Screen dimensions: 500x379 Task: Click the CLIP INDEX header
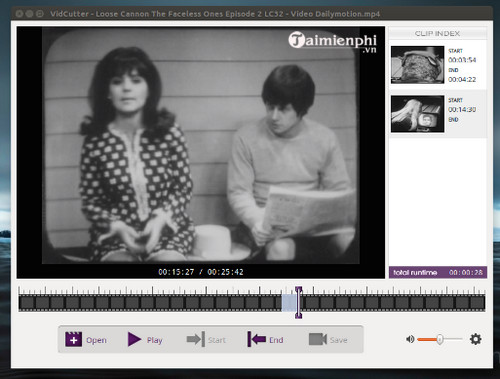click(437, 33)
